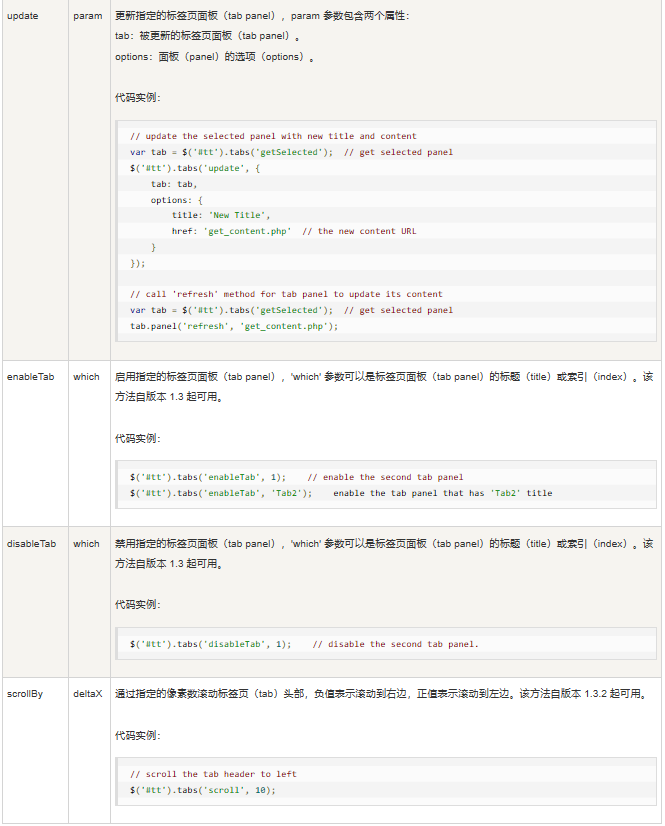This screenshot has width=665, height=826.
Task: Click the "tabs('disableTab', 1);" code line
Action: click(x=304, y=644)
